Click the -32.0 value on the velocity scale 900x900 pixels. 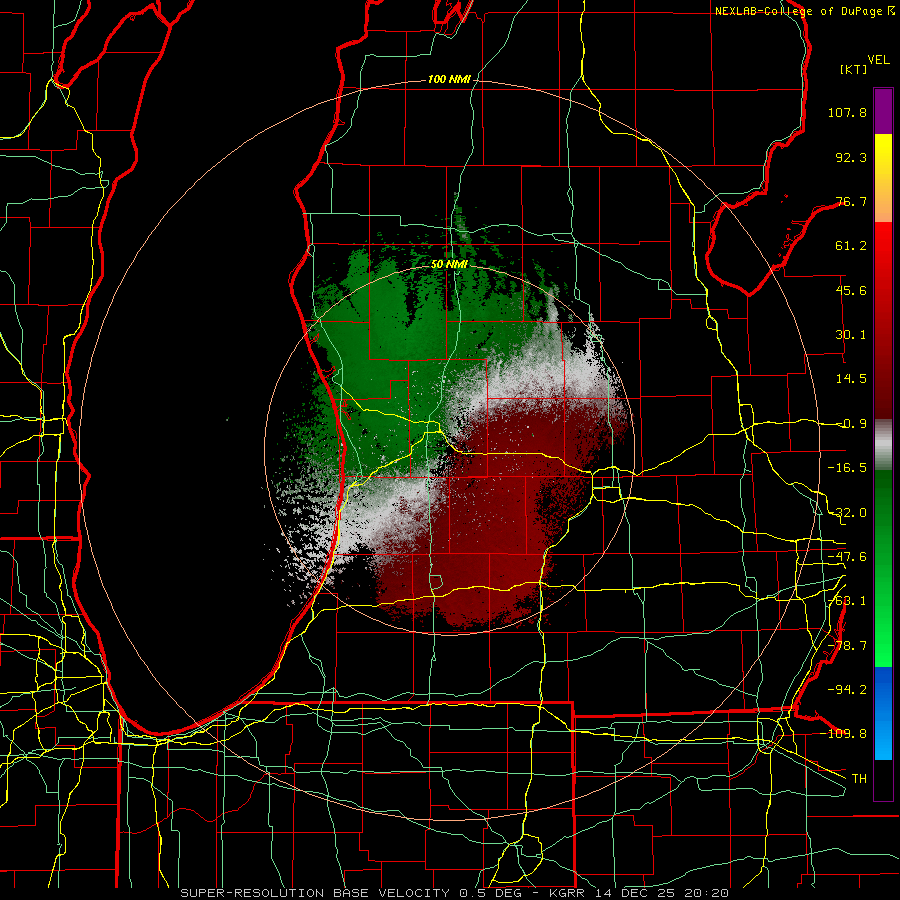click(x=847, y=513)
